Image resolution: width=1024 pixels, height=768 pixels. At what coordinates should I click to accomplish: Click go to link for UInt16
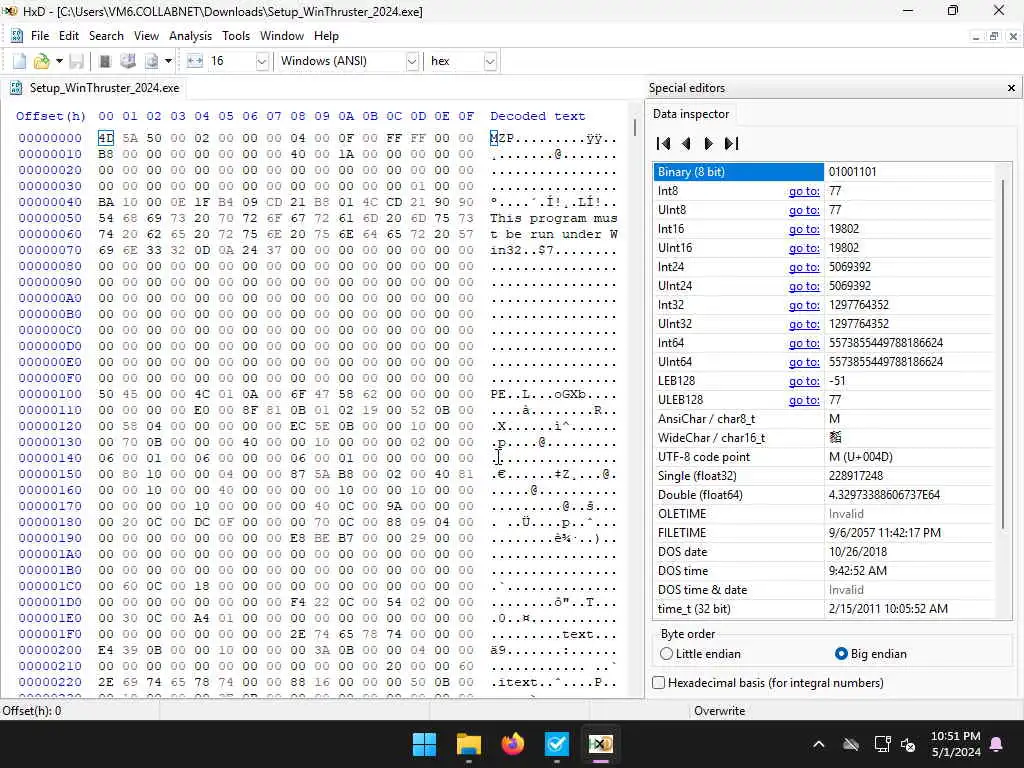[x=804, y=248]
